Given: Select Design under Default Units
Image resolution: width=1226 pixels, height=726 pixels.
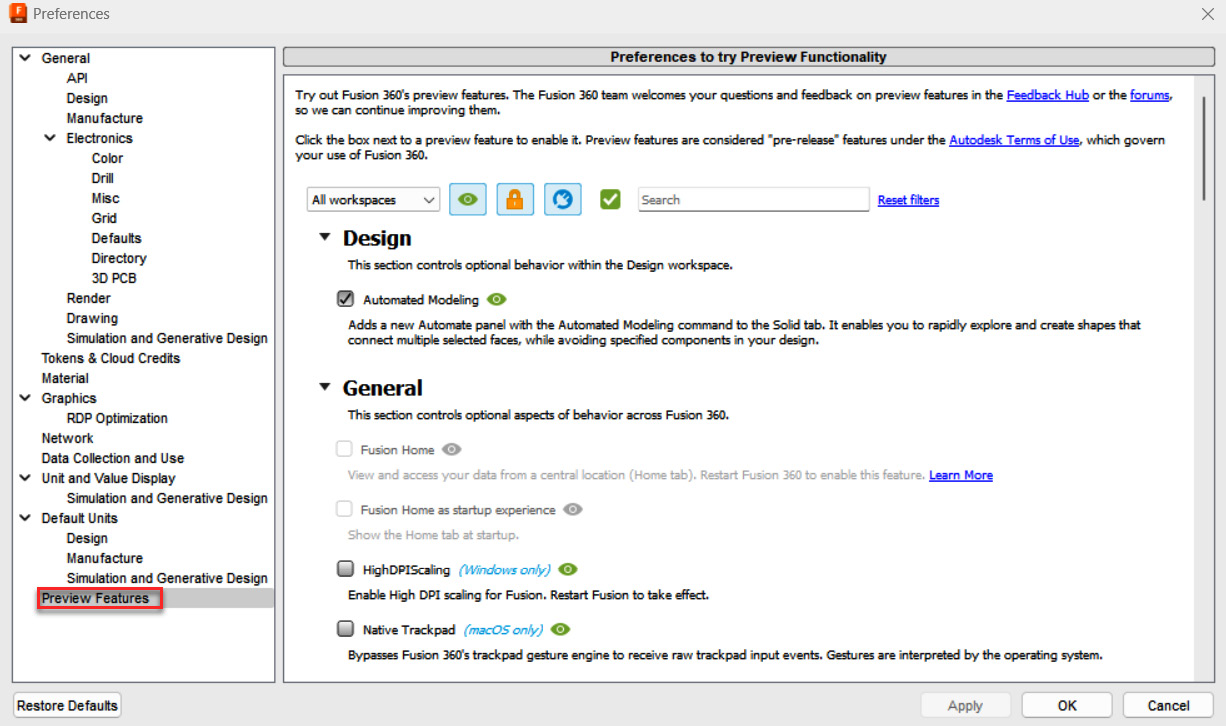Looking at the screenshot, I should (x=87, y=538).
